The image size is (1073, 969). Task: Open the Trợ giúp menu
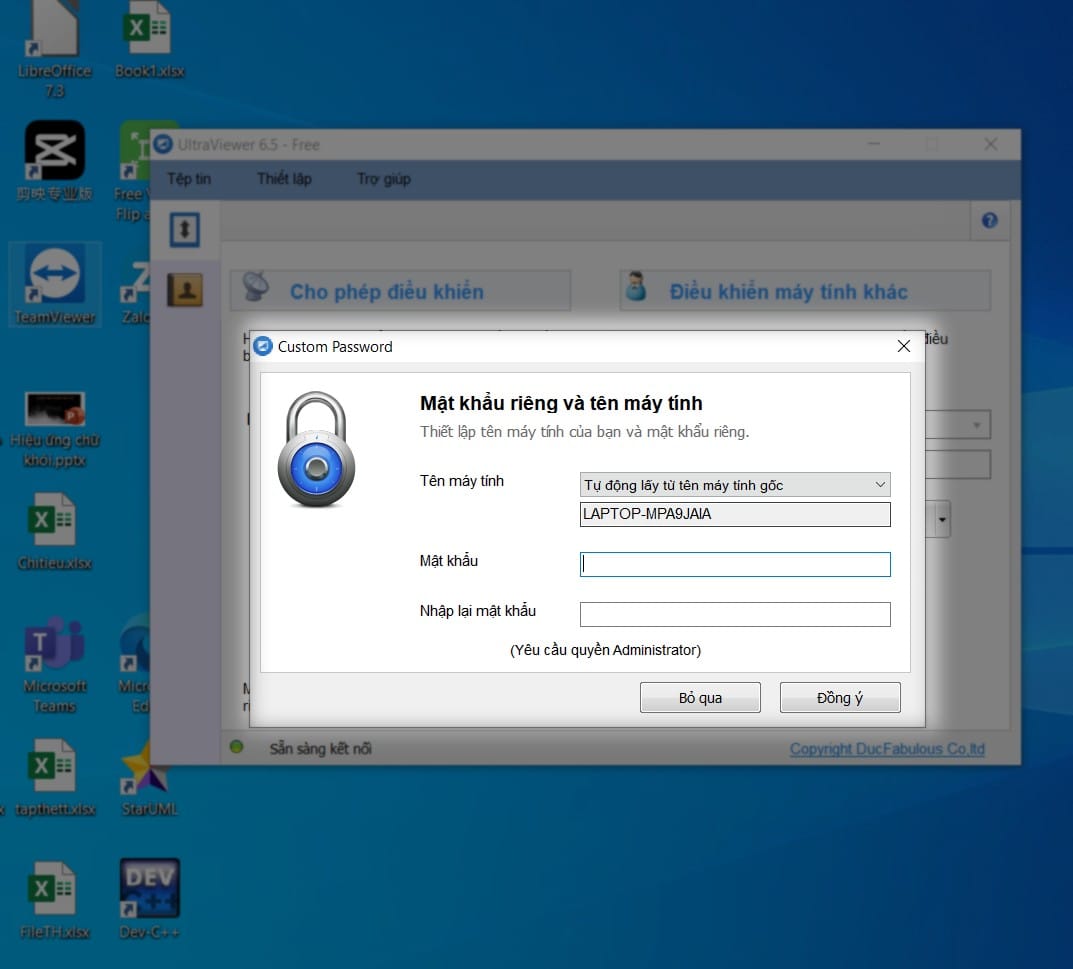(x=383, y=179)
